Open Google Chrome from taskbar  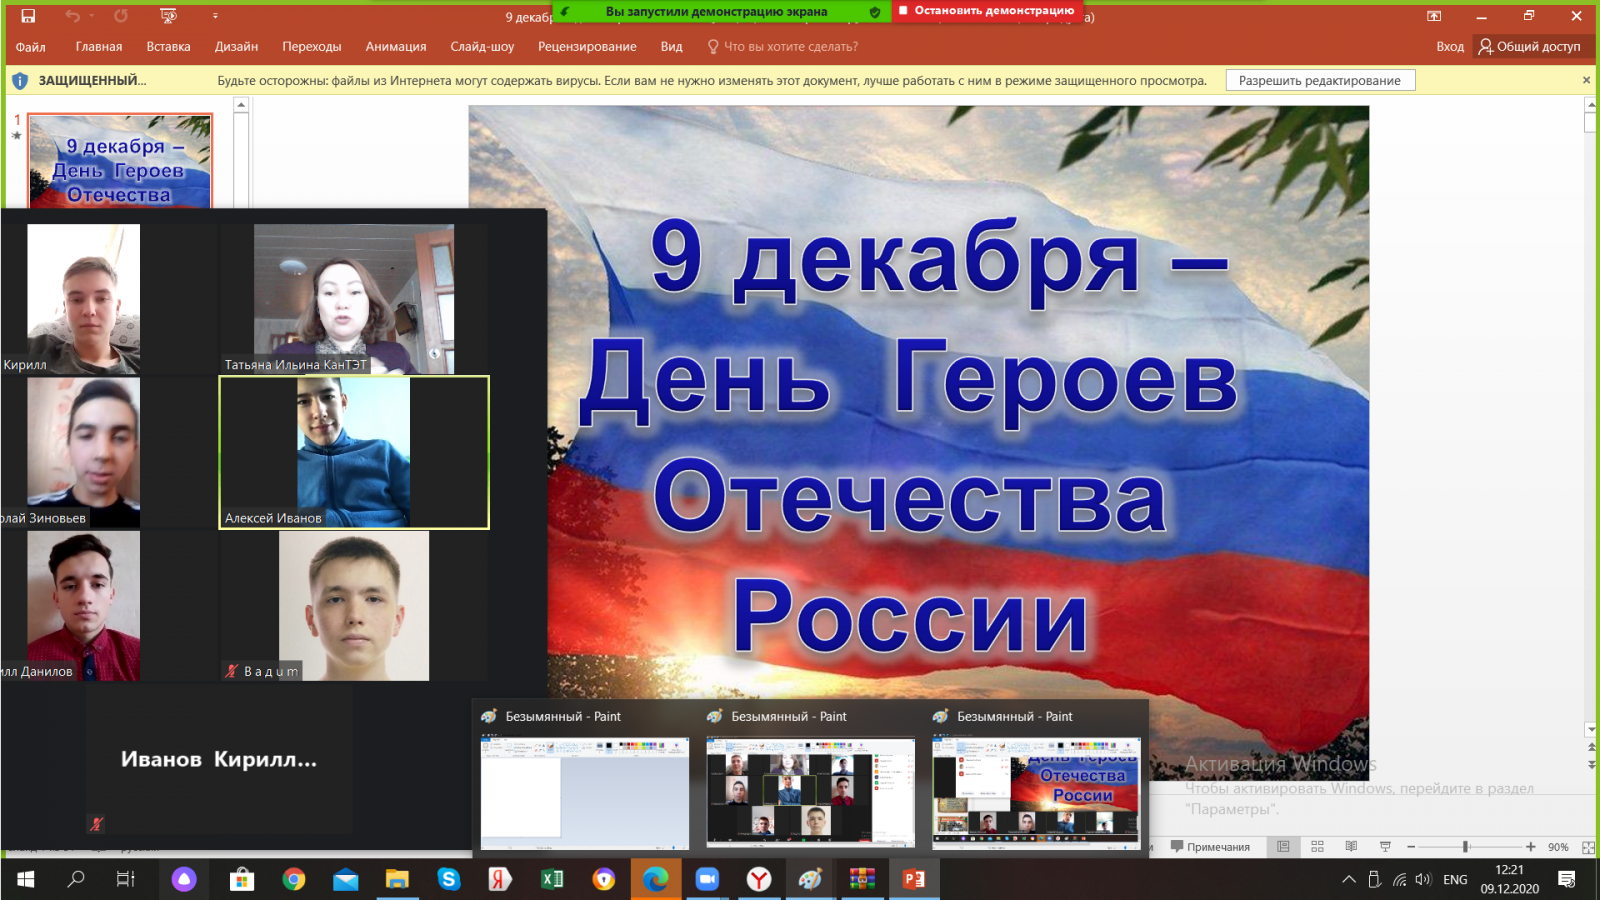coord(294,879)
